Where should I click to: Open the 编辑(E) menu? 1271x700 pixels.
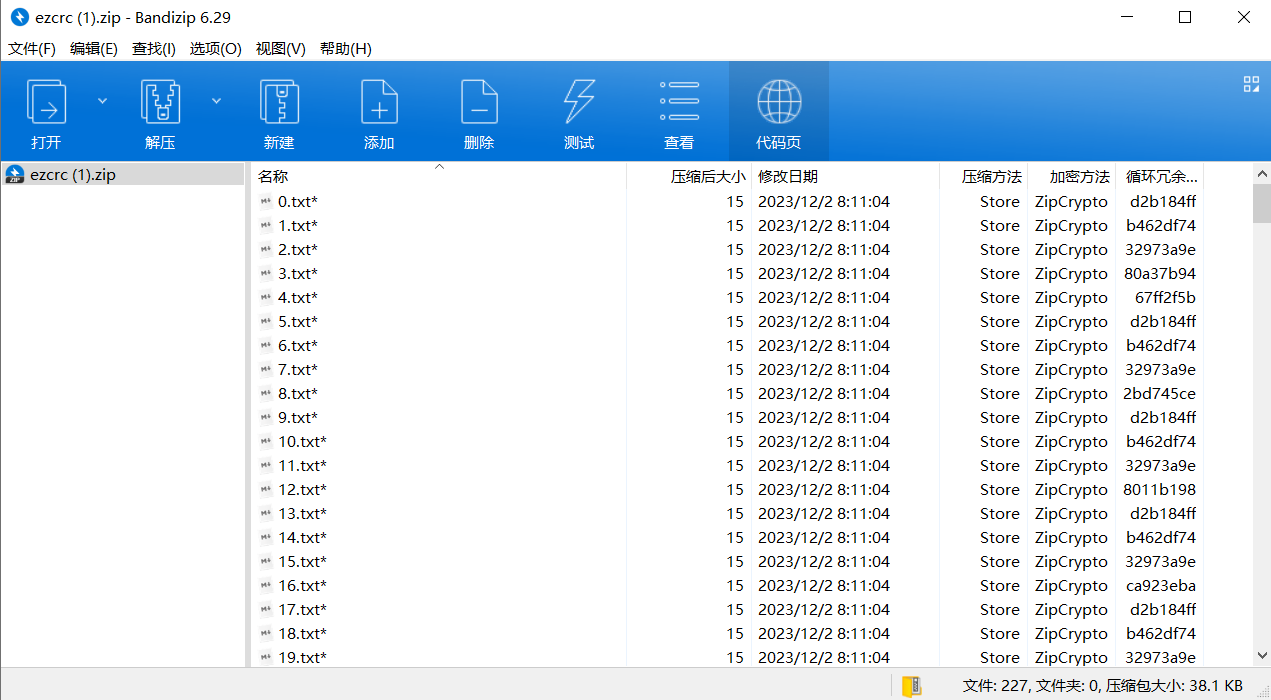94,48
